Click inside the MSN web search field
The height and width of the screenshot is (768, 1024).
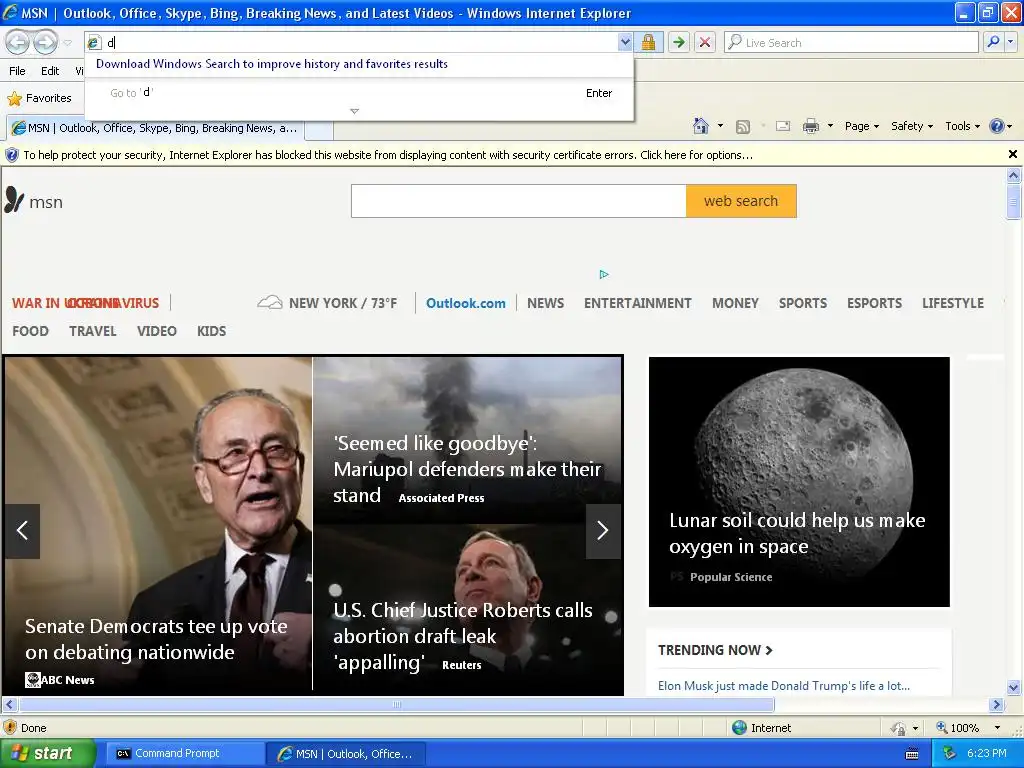[x=519, y=200]
